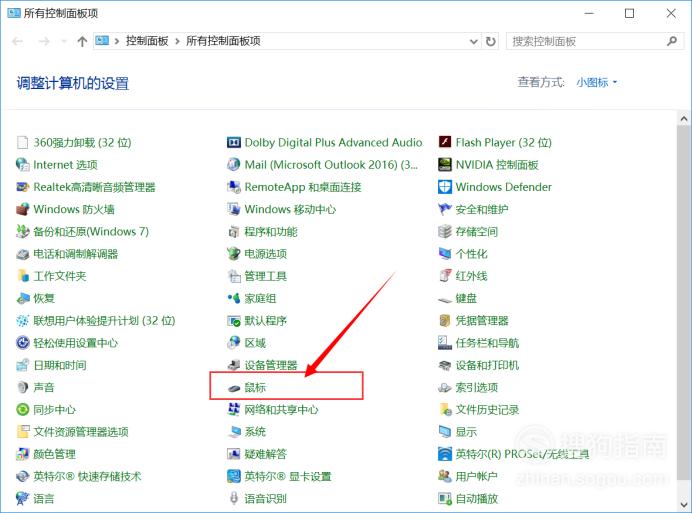Open the 程序和功能 link

(x=271, y=232)
